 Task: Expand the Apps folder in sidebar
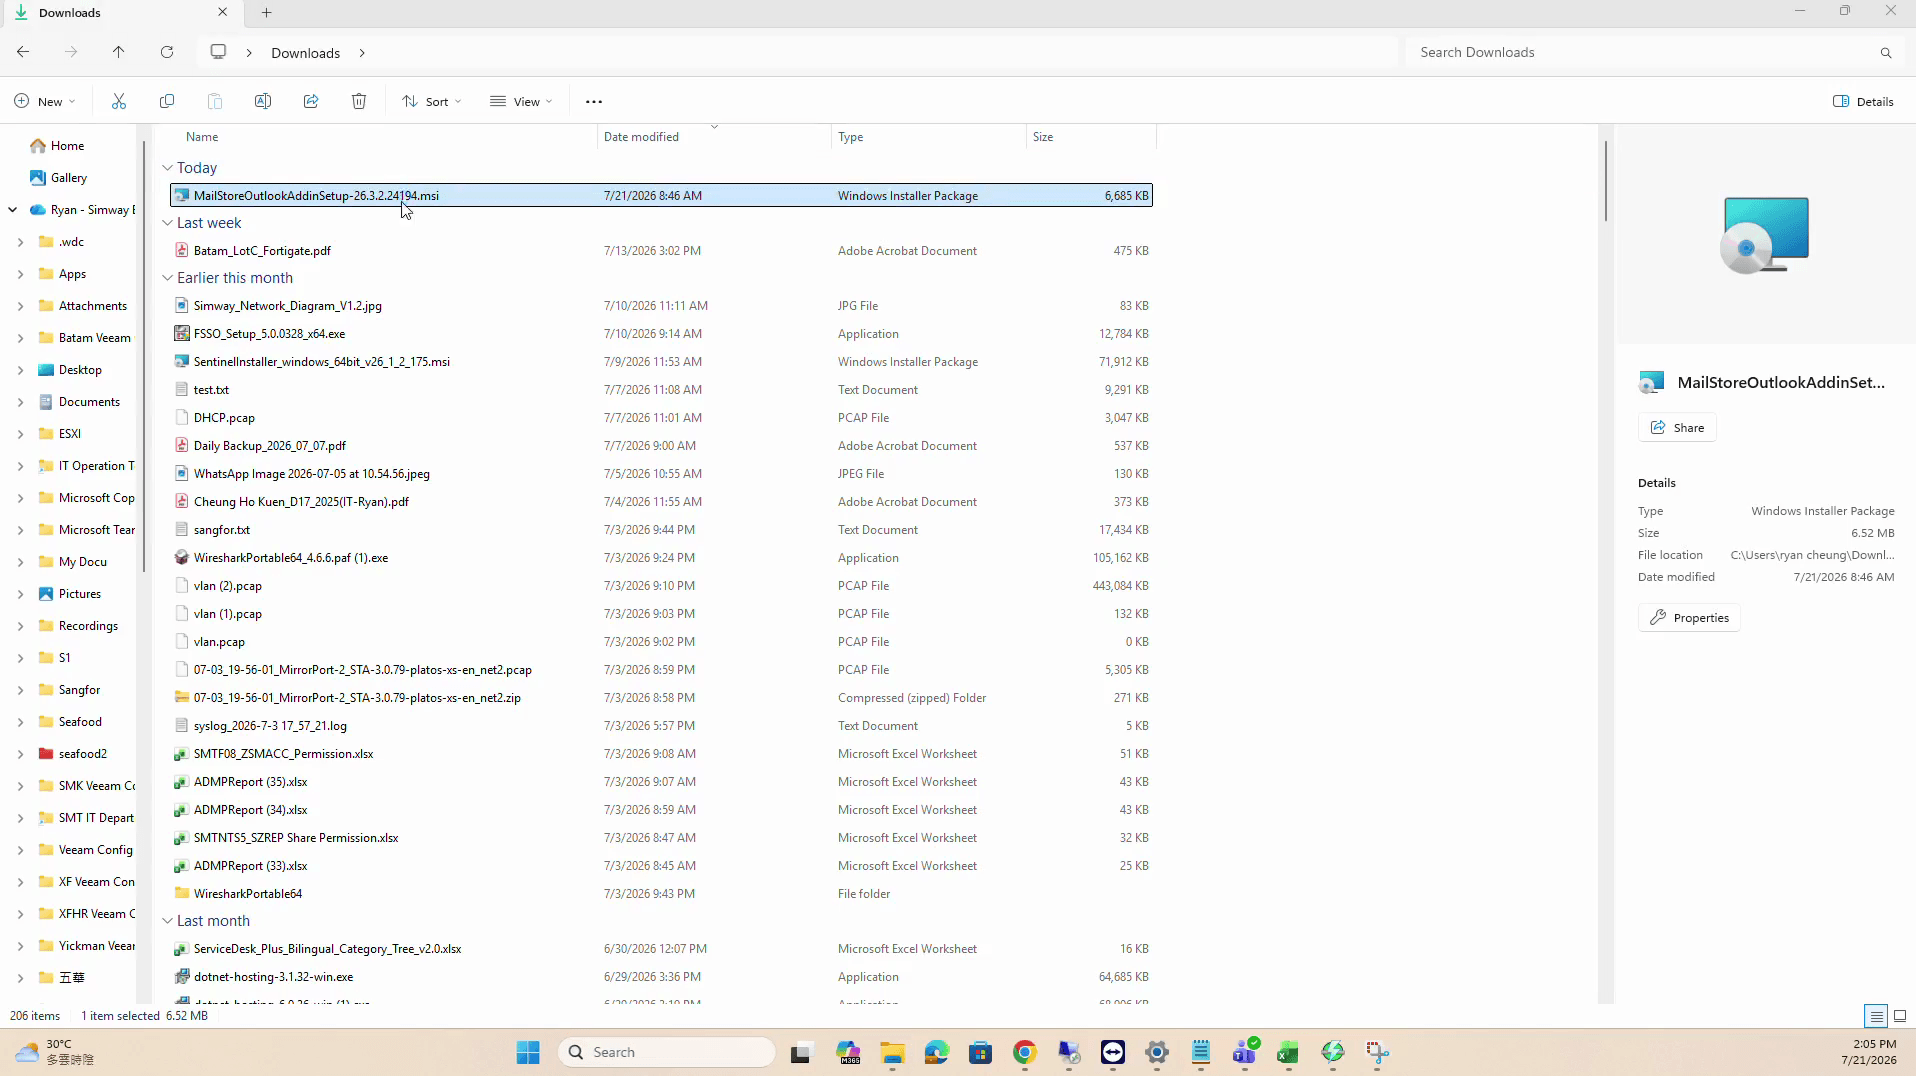click(20, 274)
